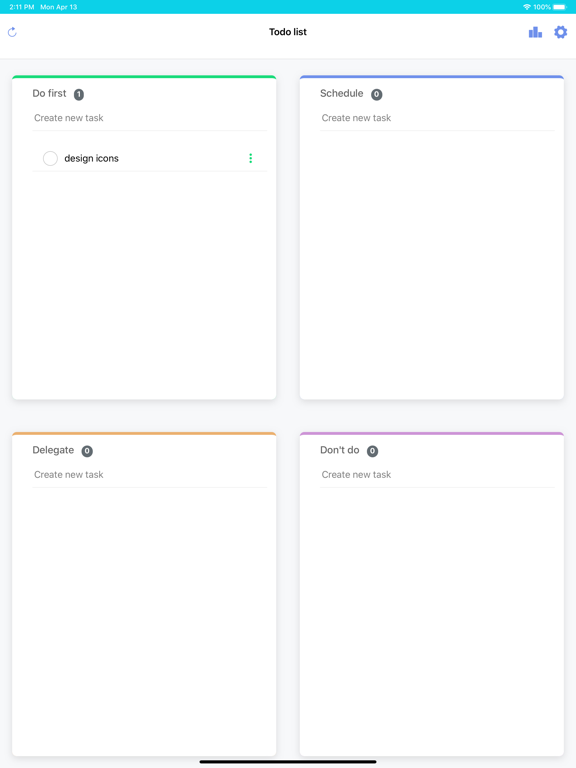This screenshot has height=768, width=576.
Task: Open the statistics bar chart icon
Action: point(535,32)
